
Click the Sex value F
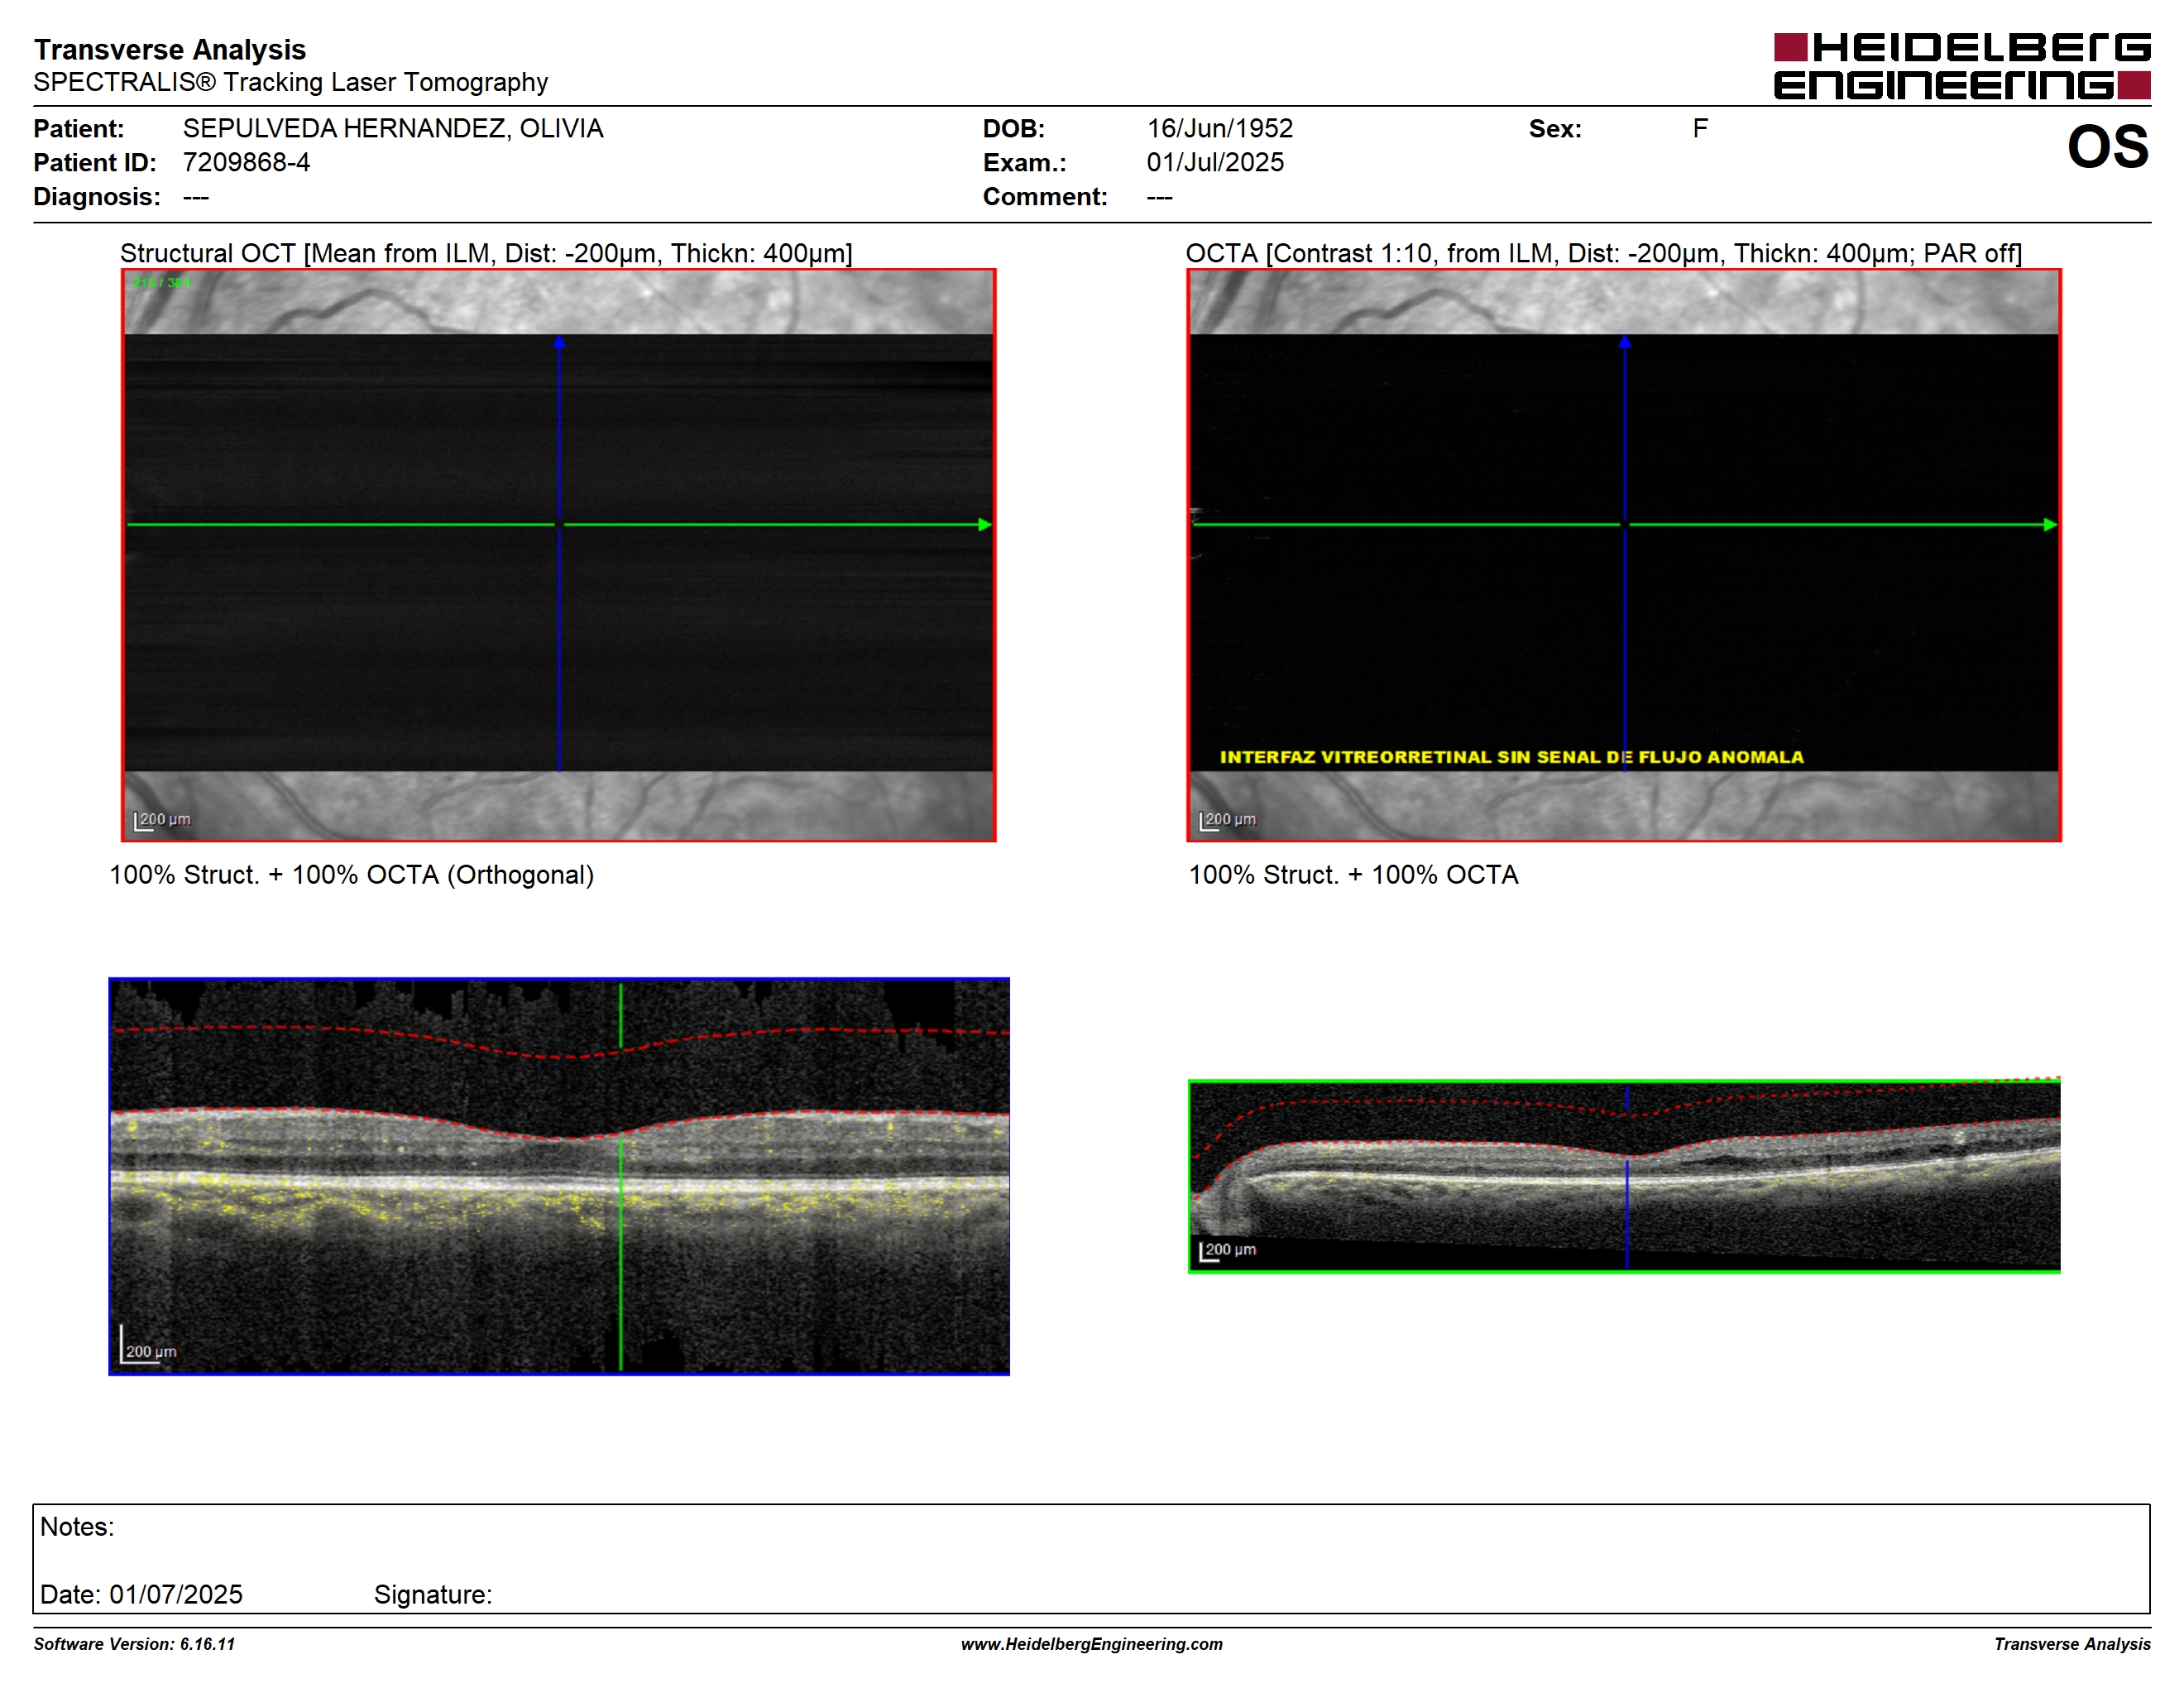coord(1700,129)
